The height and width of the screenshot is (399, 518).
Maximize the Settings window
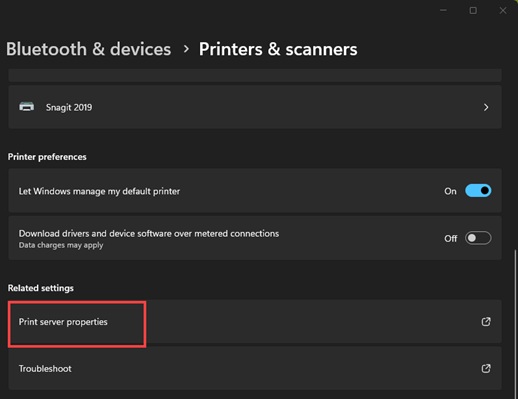pyautogui.click(x=473, y=11)
